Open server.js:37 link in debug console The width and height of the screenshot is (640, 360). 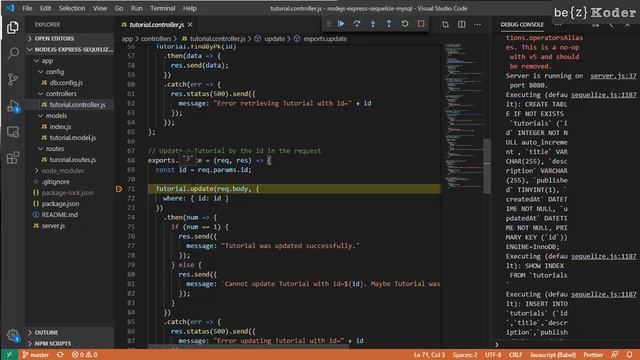point(613,76)
